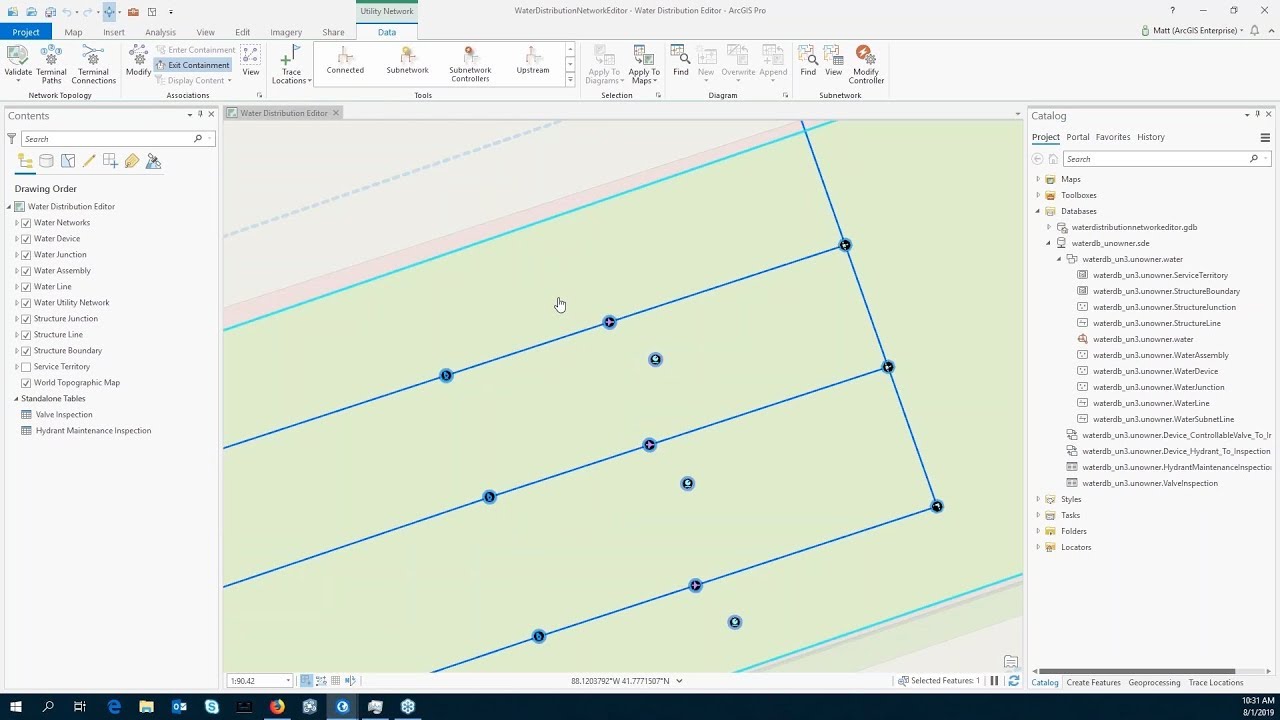1280x720 pixels.
Task: Expand the Styles node in Catalog
Action: tap(1038, 499)
